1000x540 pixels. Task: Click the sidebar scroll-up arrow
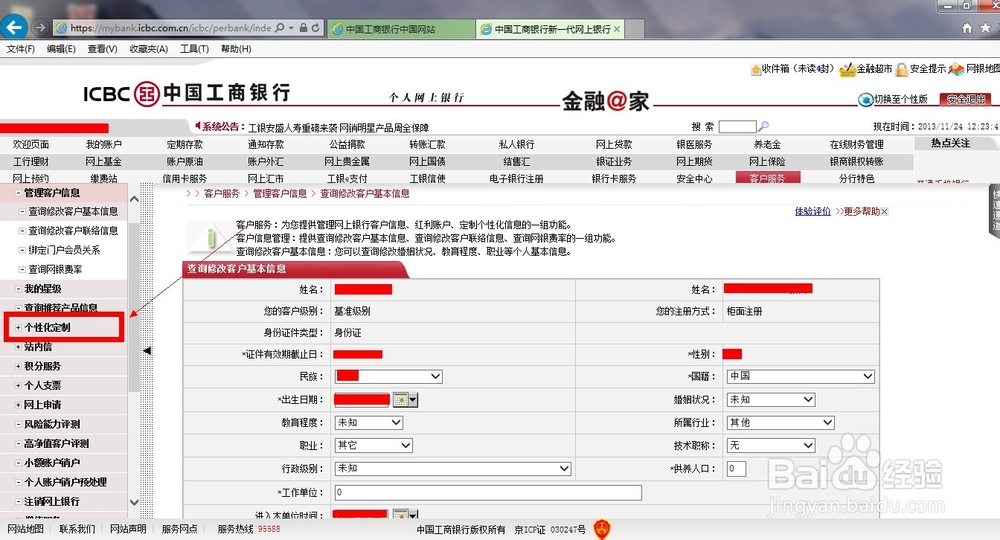134,199
